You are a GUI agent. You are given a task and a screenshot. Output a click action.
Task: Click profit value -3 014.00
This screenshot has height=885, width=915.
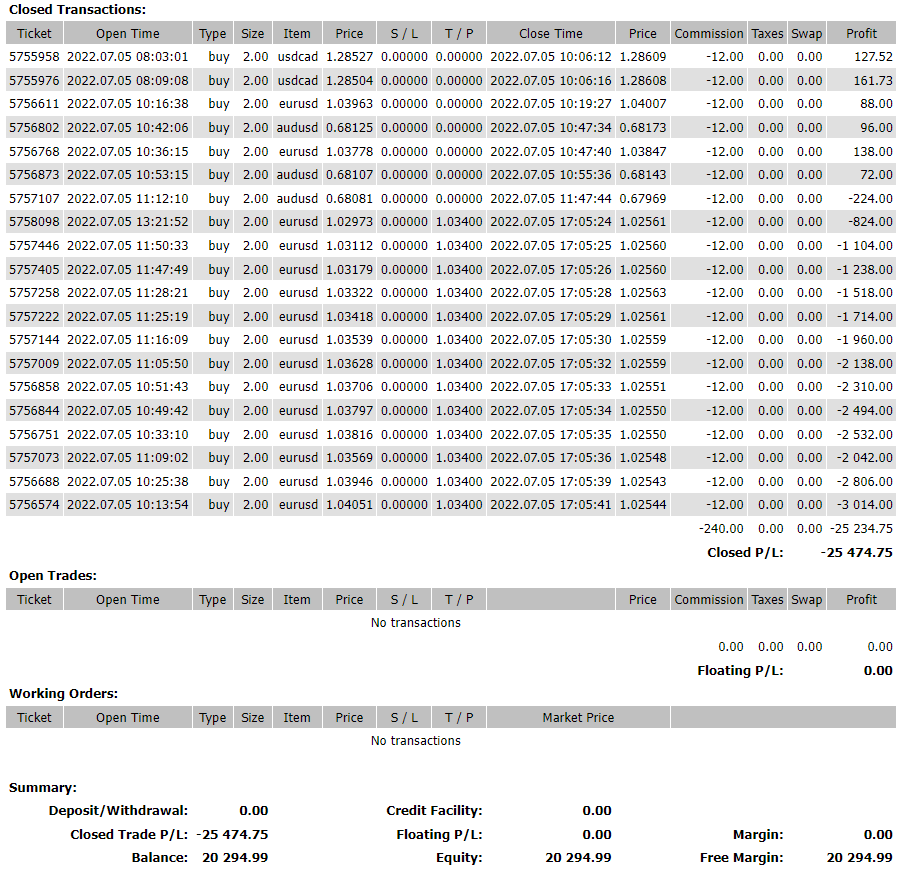click(864, 505)
